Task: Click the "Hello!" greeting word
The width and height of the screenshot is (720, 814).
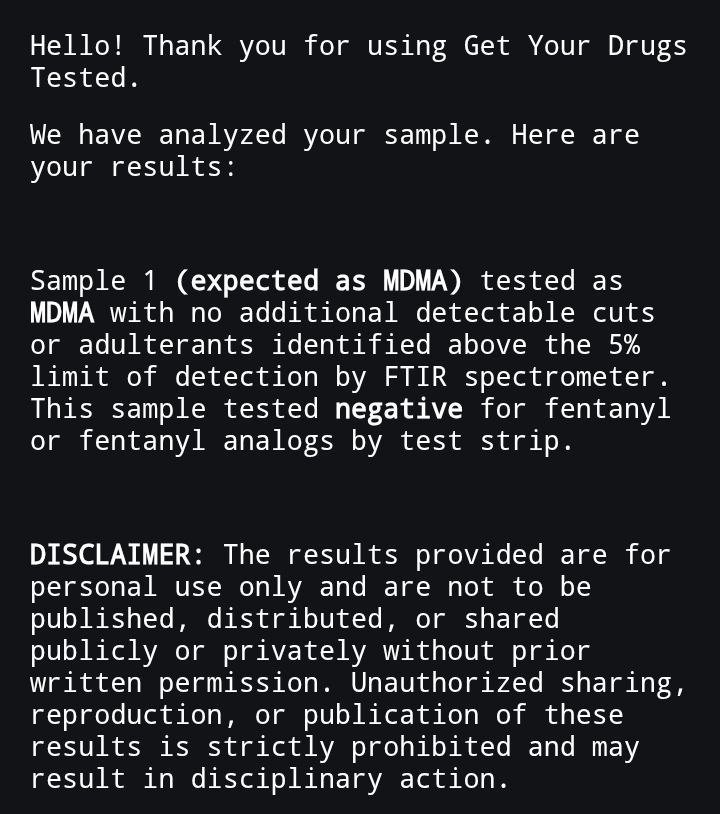Action: click(x=78, y=46)
